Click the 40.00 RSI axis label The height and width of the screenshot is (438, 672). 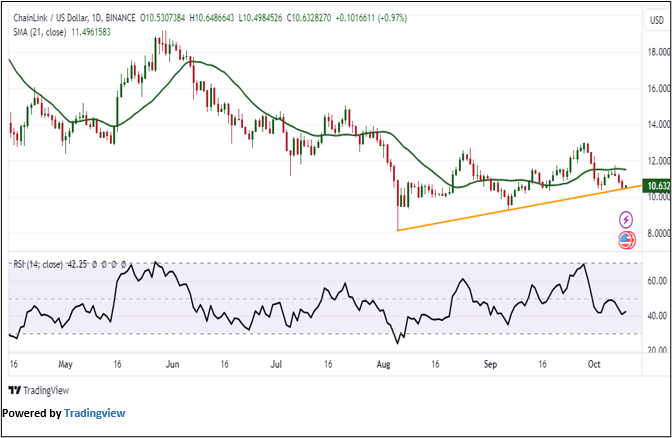pyautogui.click(x=658, y=316)
